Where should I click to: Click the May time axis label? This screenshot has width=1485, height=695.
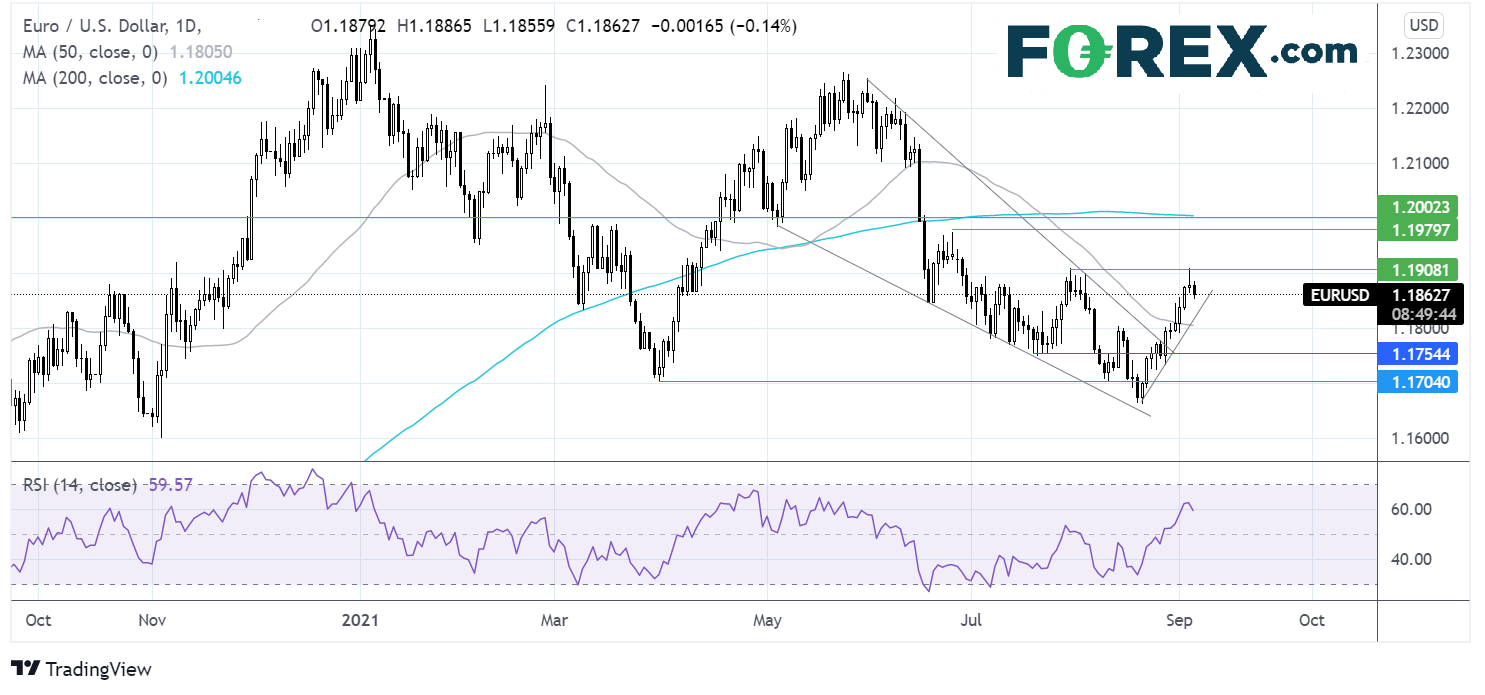click(x=767, y=620)
